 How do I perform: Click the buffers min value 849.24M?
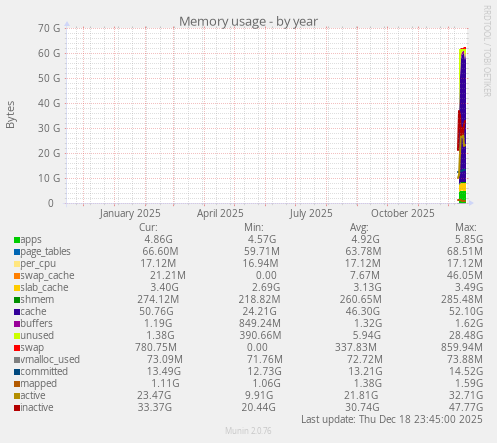[260, 324]
